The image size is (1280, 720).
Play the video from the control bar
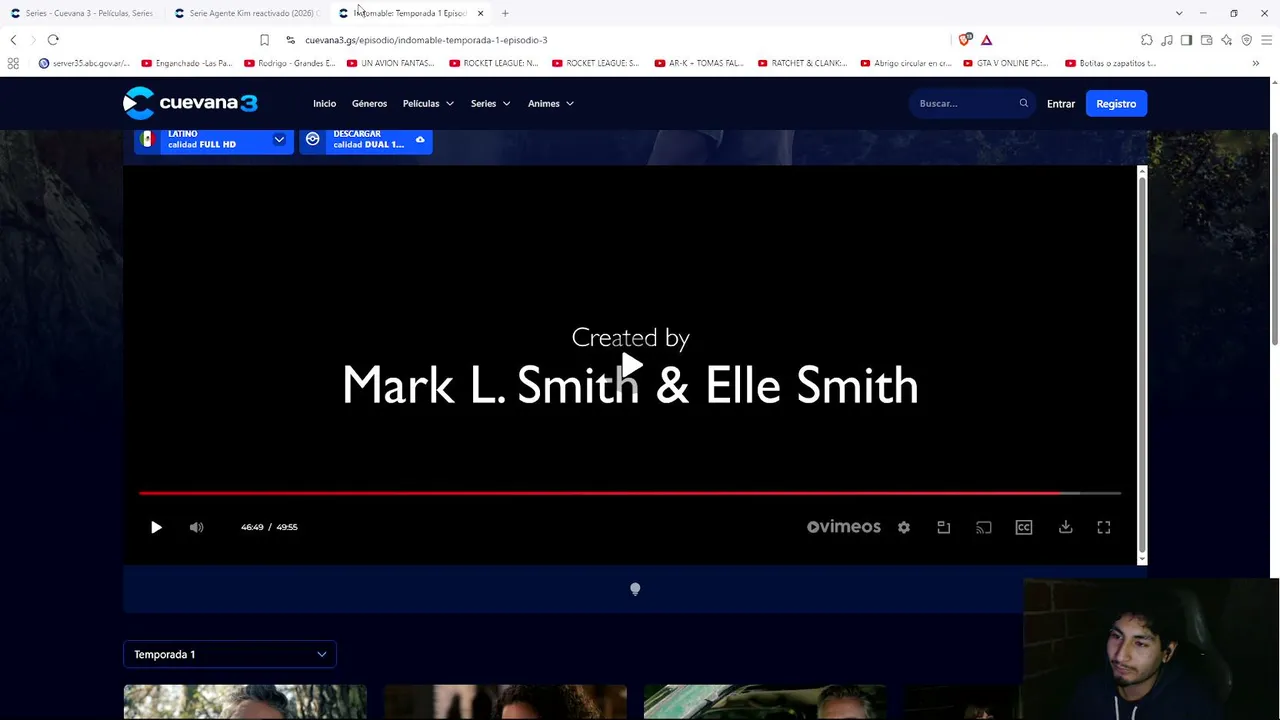156,527
